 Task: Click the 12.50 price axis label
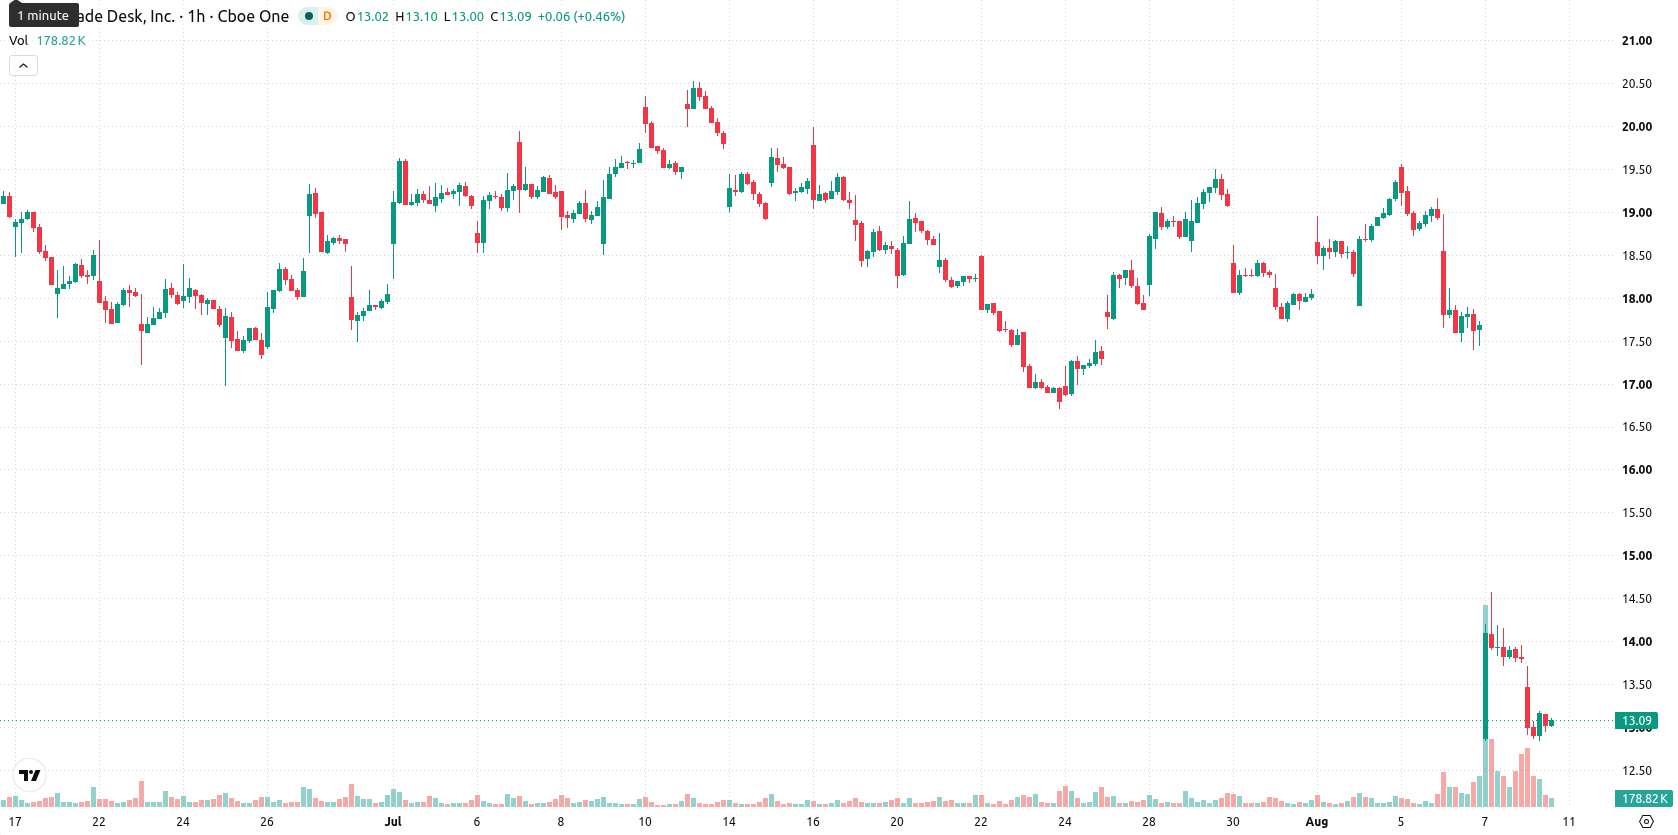(1637, 771)
